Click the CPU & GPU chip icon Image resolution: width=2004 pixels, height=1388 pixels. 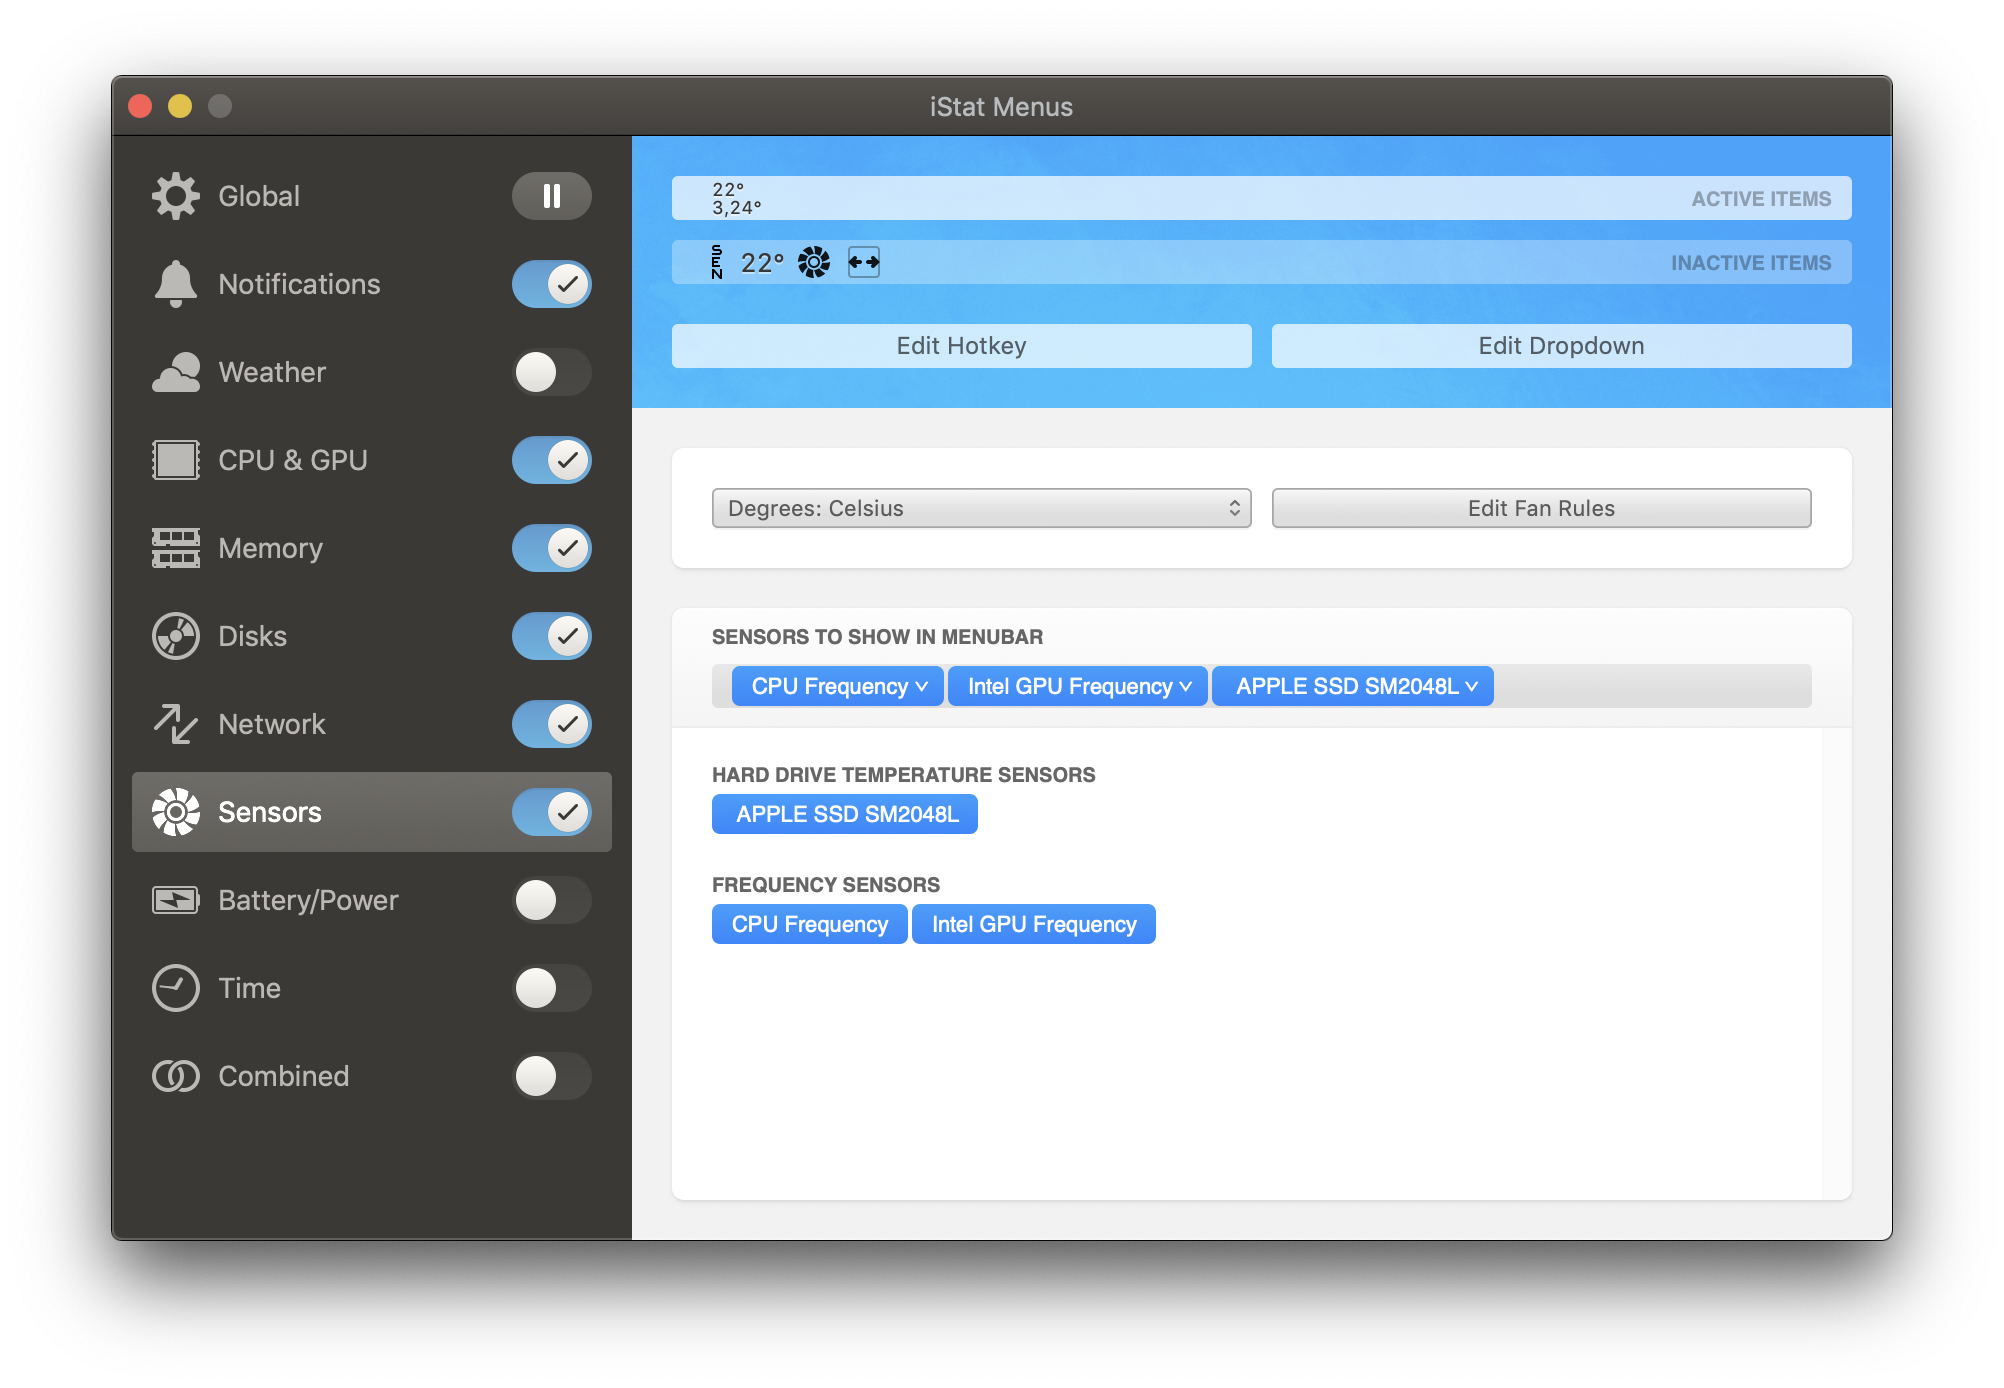(x=176, y=460)
